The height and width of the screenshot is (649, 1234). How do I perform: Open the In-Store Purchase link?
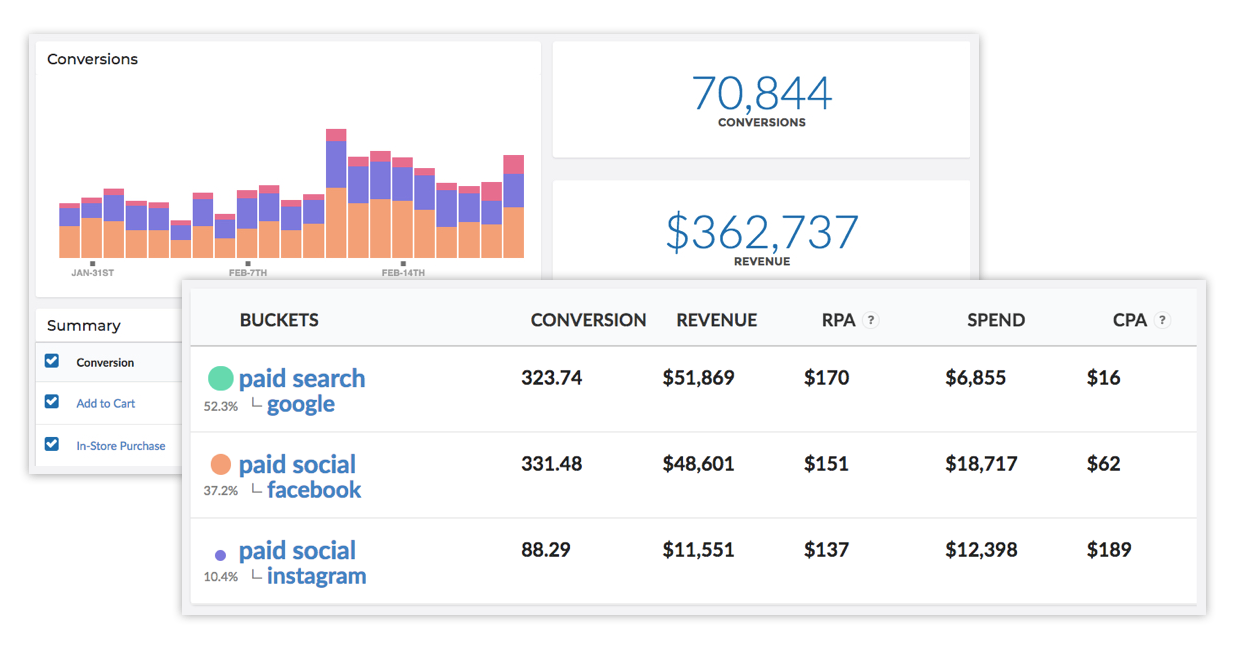click(x=121, y=446)
